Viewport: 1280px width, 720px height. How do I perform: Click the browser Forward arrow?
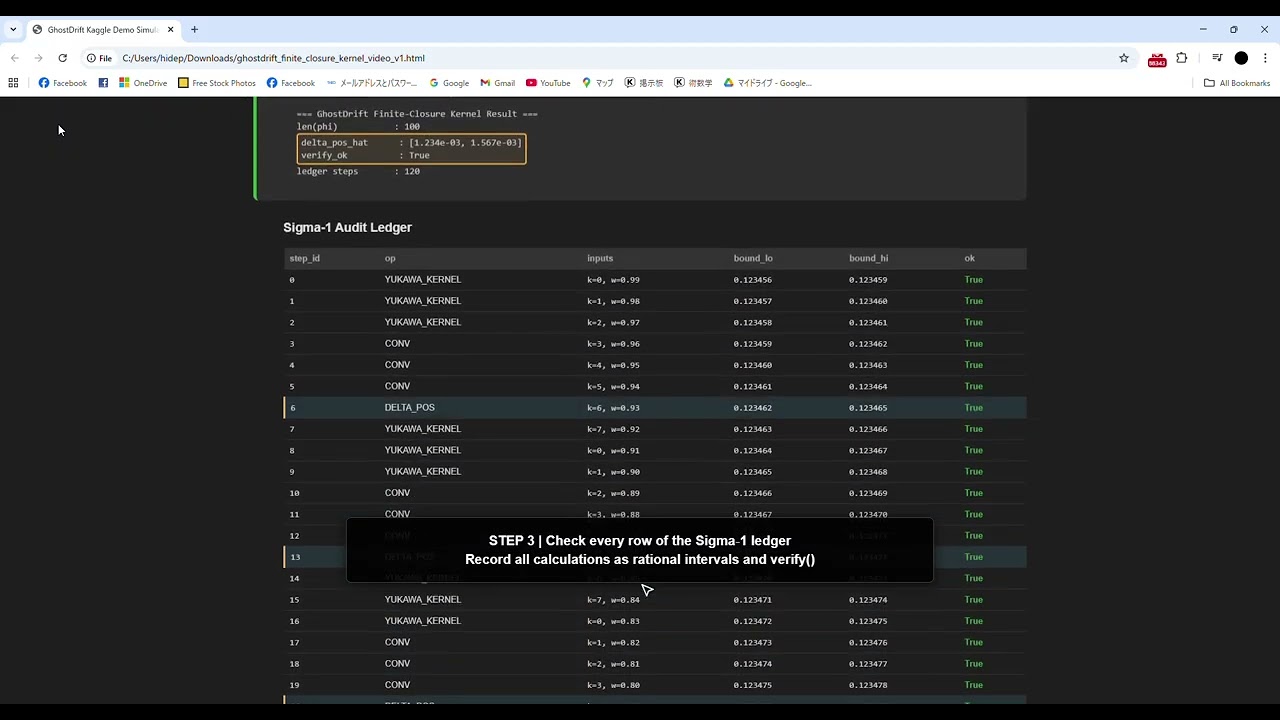pos(38,58)
